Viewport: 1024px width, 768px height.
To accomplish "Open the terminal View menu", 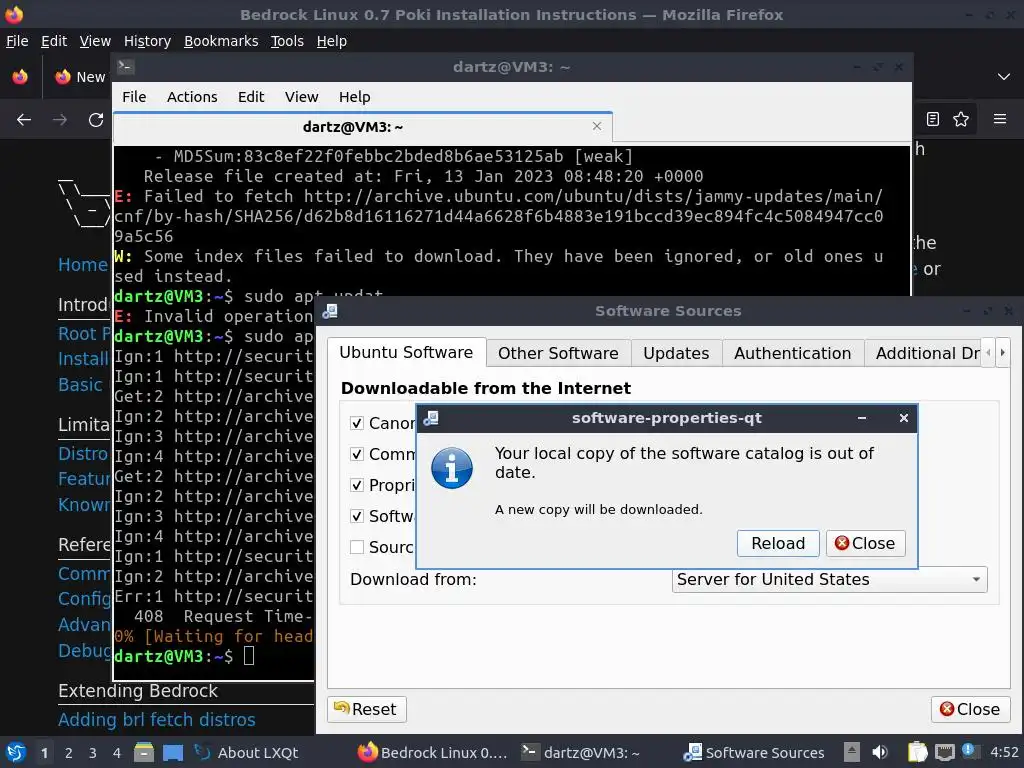I will (x=301, y=97).
